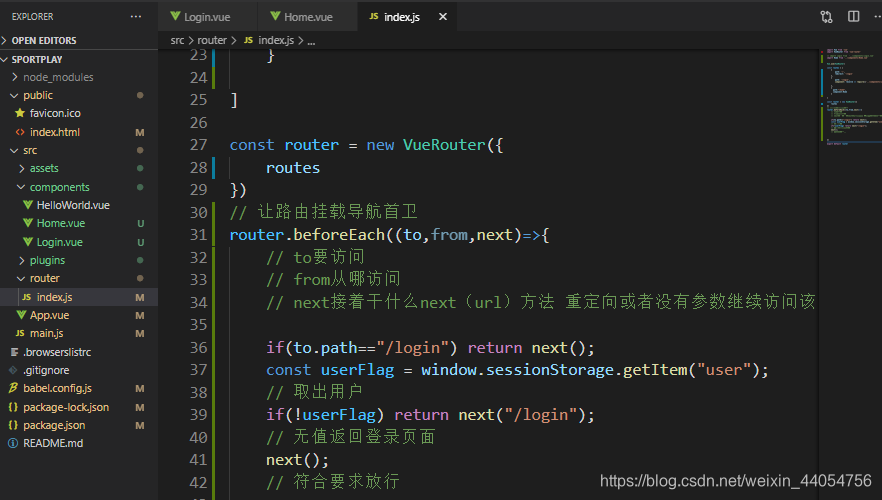Screen dimensions: 882x500
Task: Click the info icon beside README.md
Action: [x=13, y=443]
